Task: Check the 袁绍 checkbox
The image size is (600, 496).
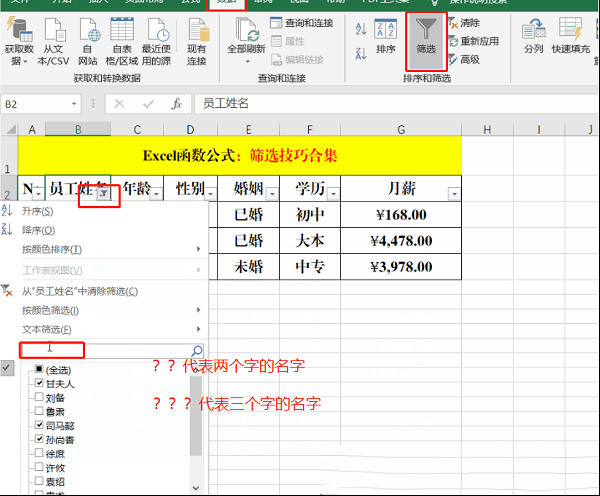Action: coord(39,481)
